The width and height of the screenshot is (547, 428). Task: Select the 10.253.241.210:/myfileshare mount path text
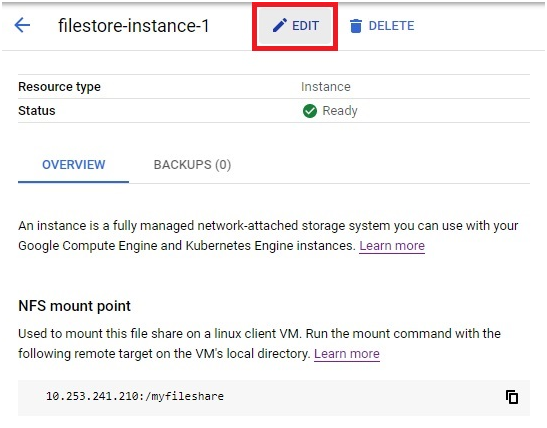point(135,397)
